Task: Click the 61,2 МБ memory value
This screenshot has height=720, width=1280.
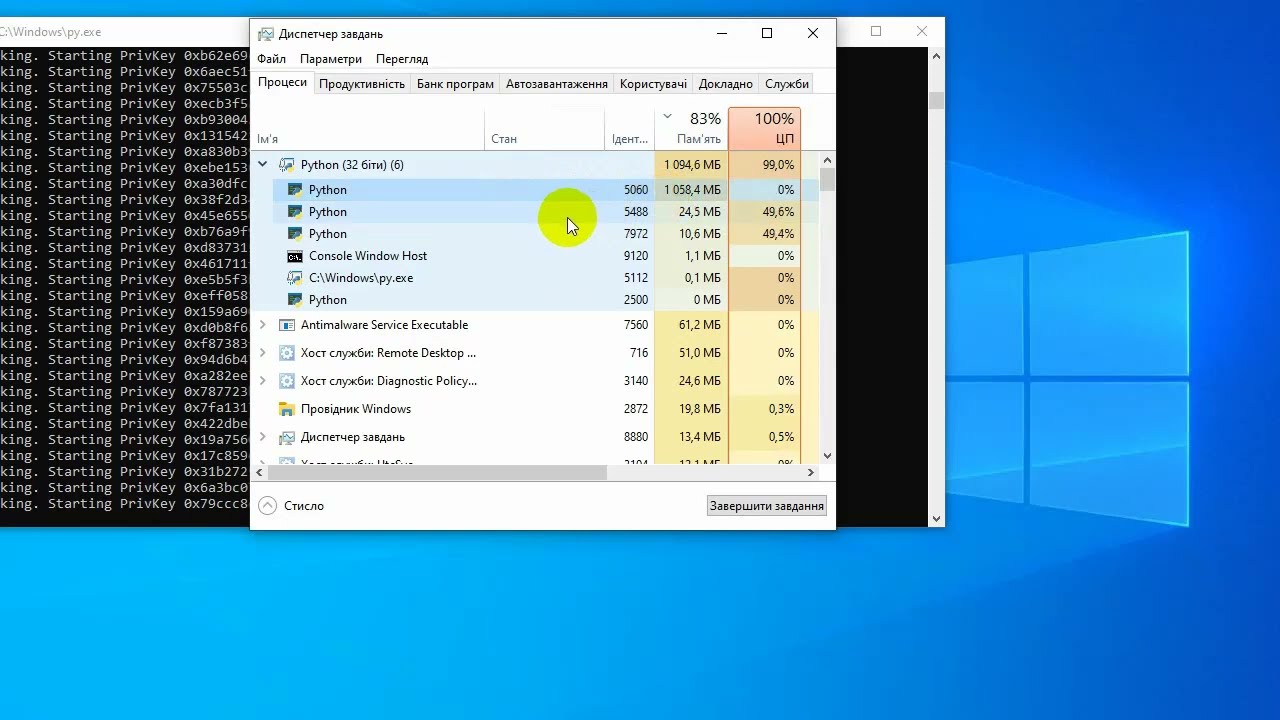Action: (699, 325)
